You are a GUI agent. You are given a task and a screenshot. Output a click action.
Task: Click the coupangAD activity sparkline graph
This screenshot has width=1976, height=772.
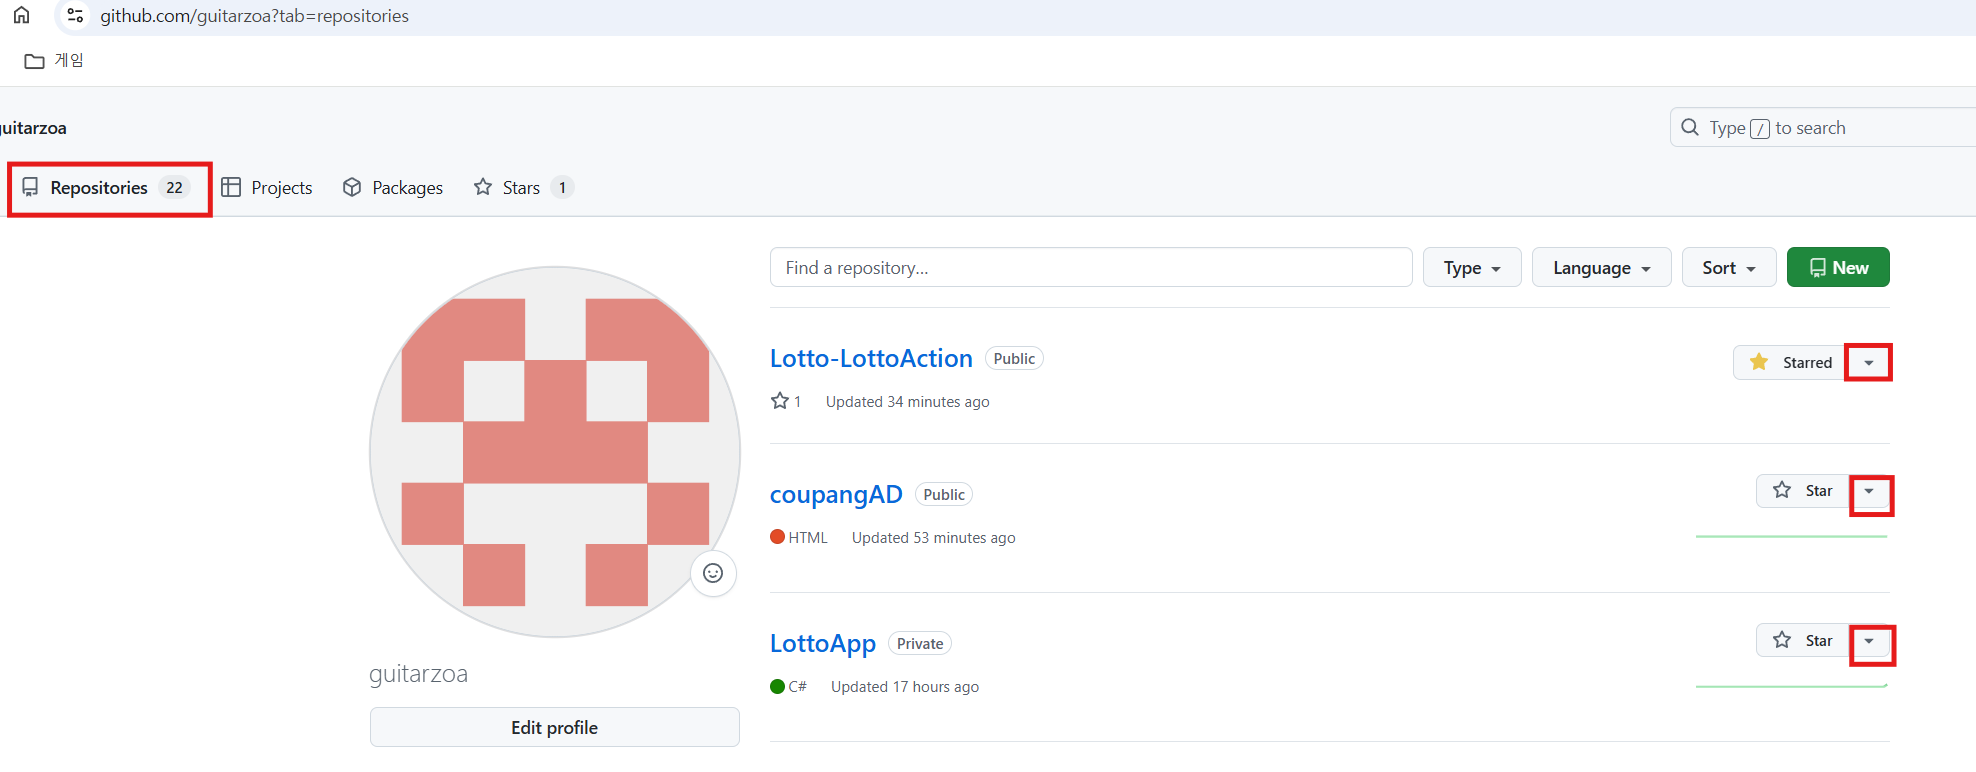pos(1792,536)
